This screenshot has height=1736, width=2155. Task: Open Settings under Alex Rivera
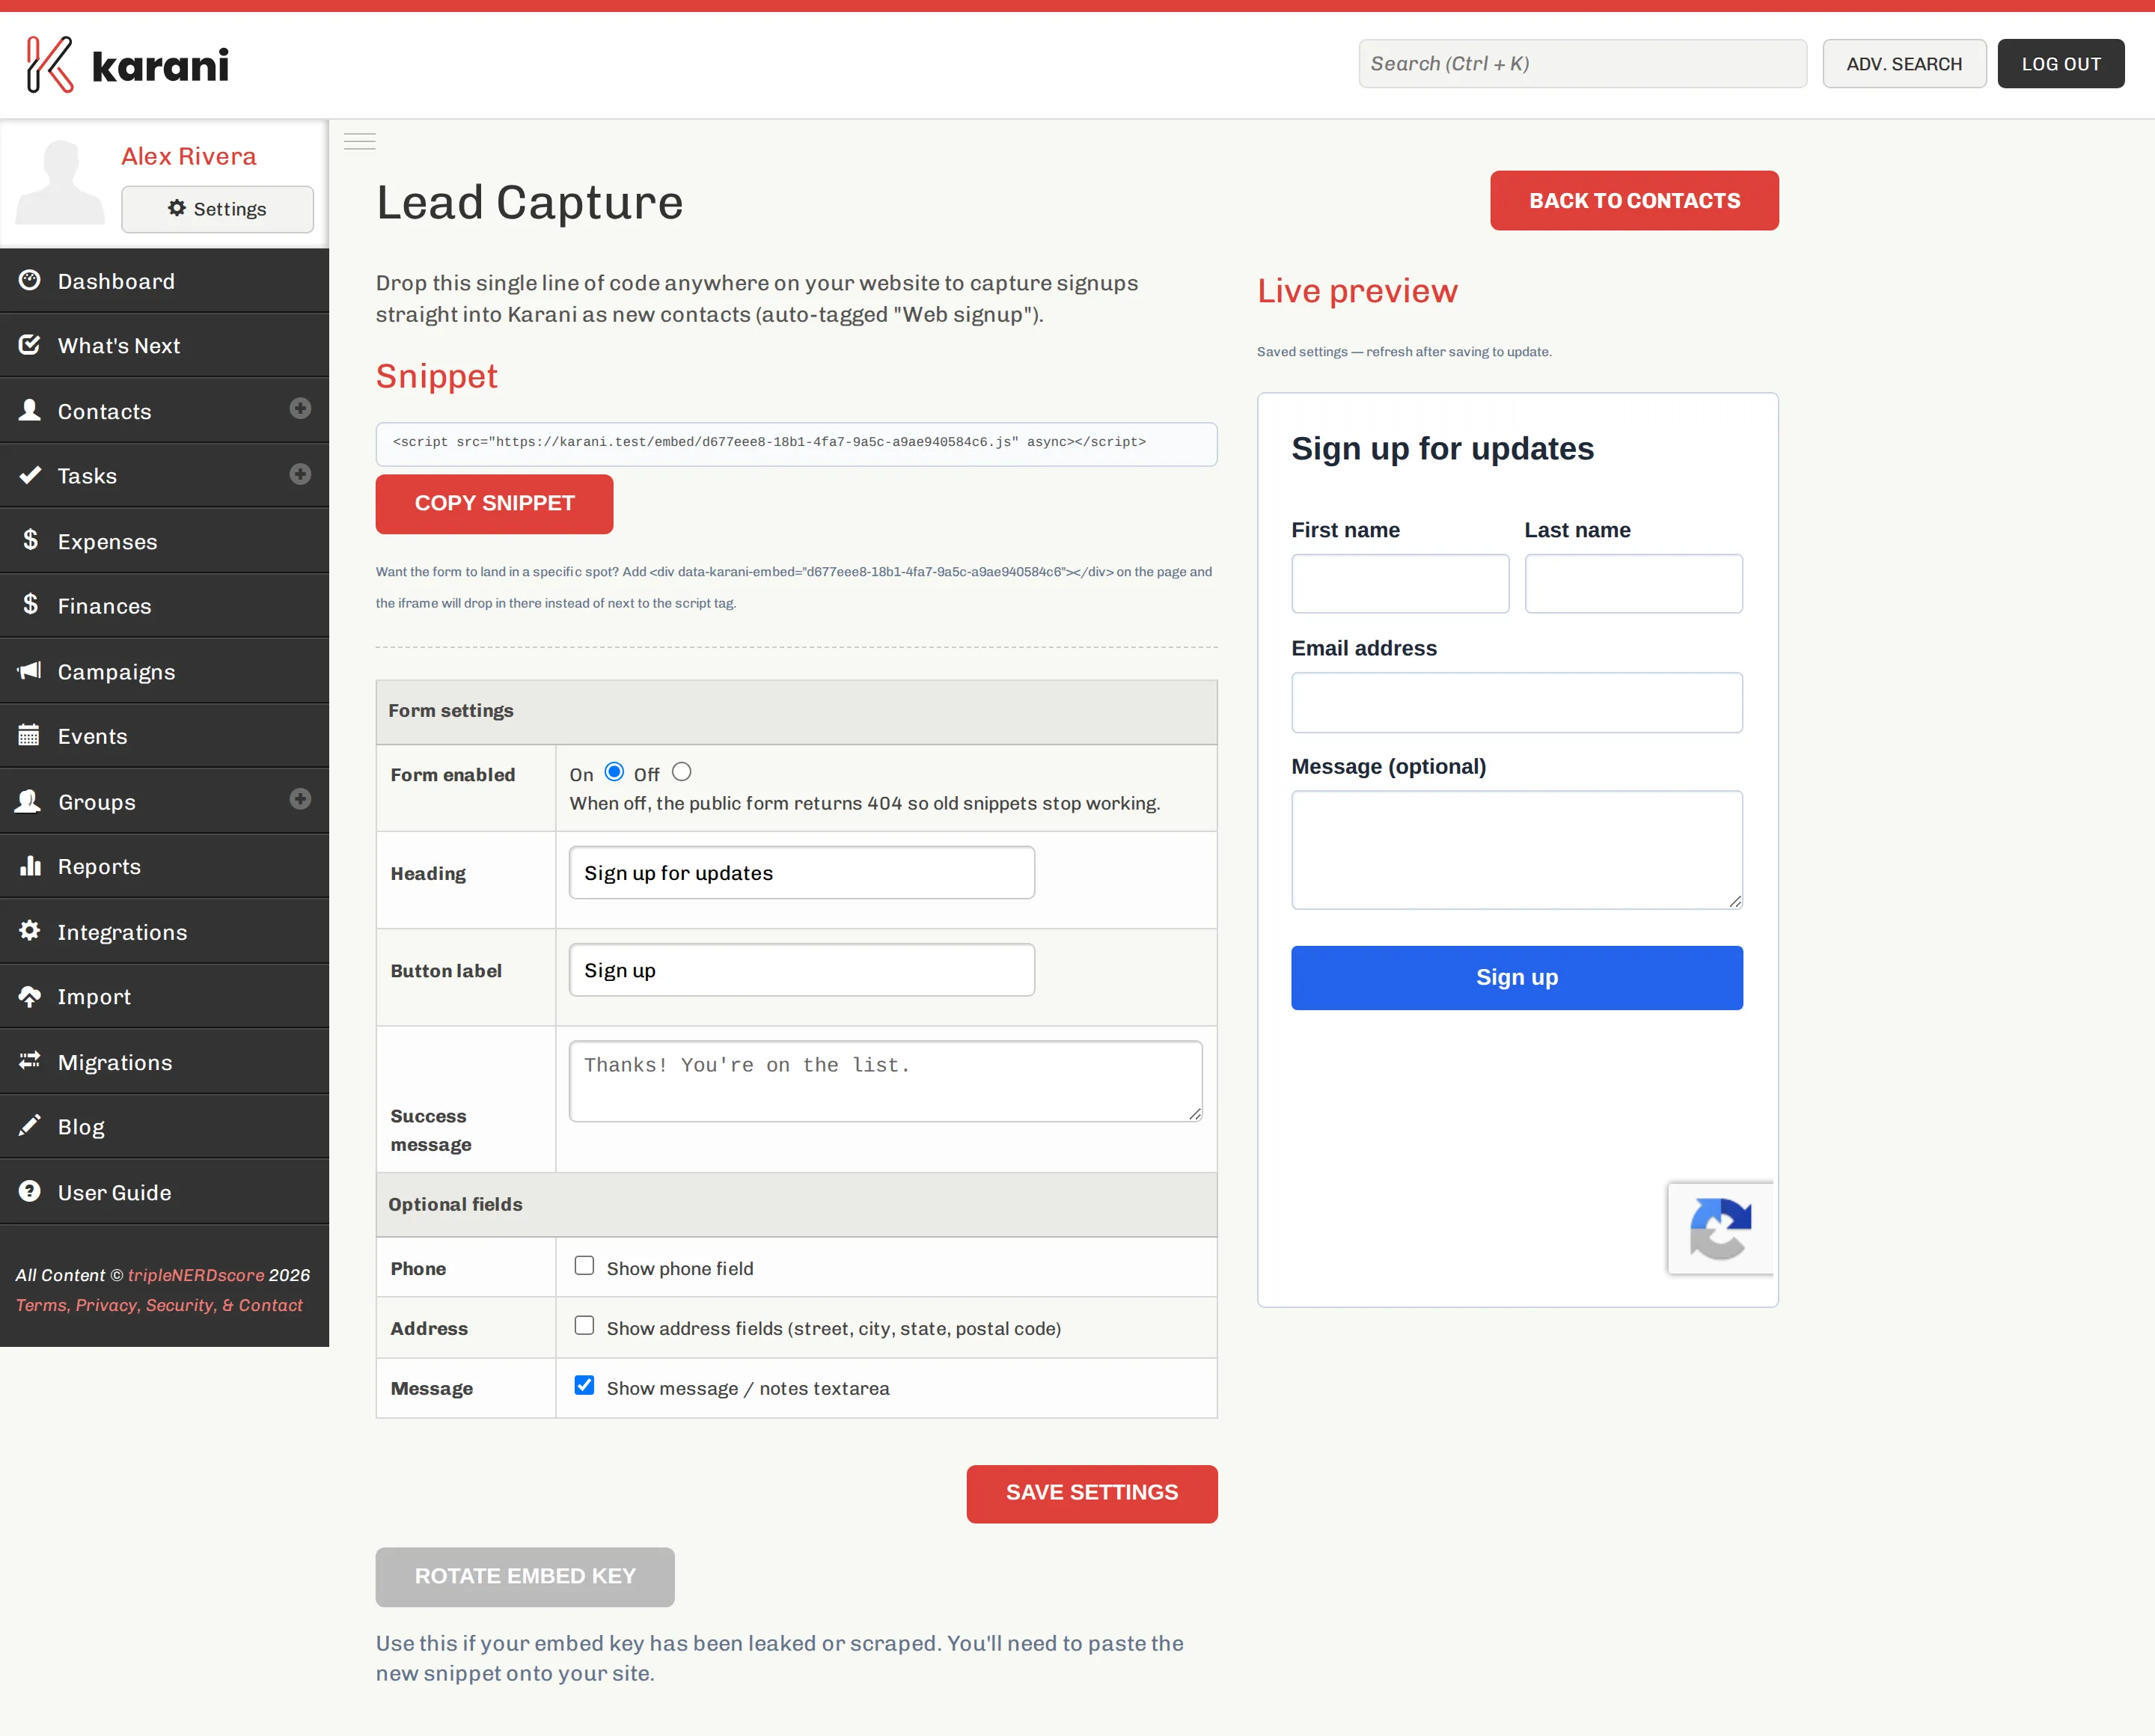[217, 209]
